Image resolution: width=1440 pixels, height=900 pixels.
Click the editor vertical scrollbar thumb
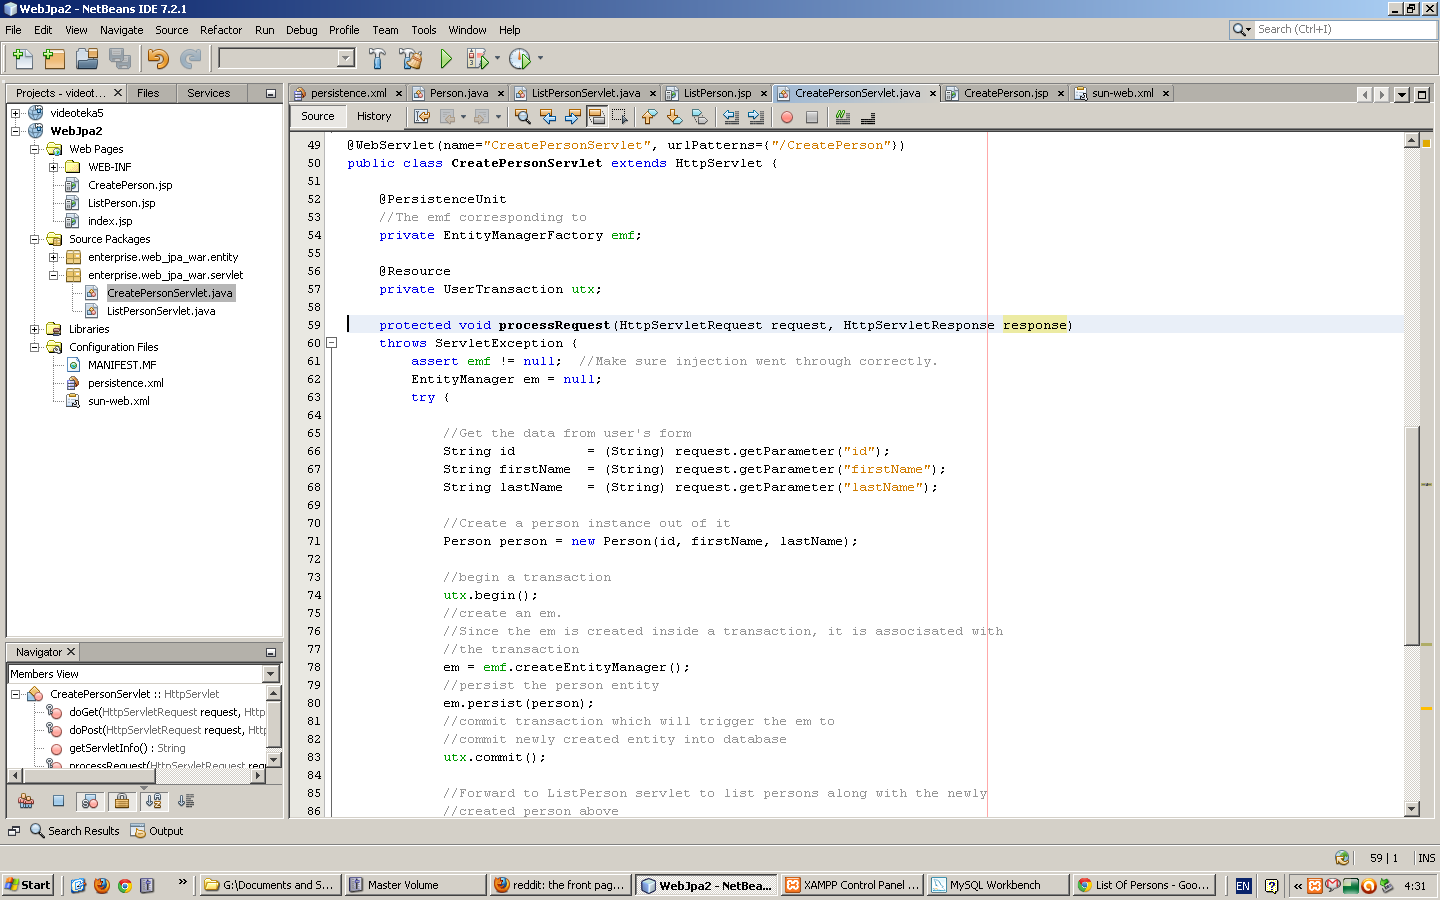(x=1412, y=536)
